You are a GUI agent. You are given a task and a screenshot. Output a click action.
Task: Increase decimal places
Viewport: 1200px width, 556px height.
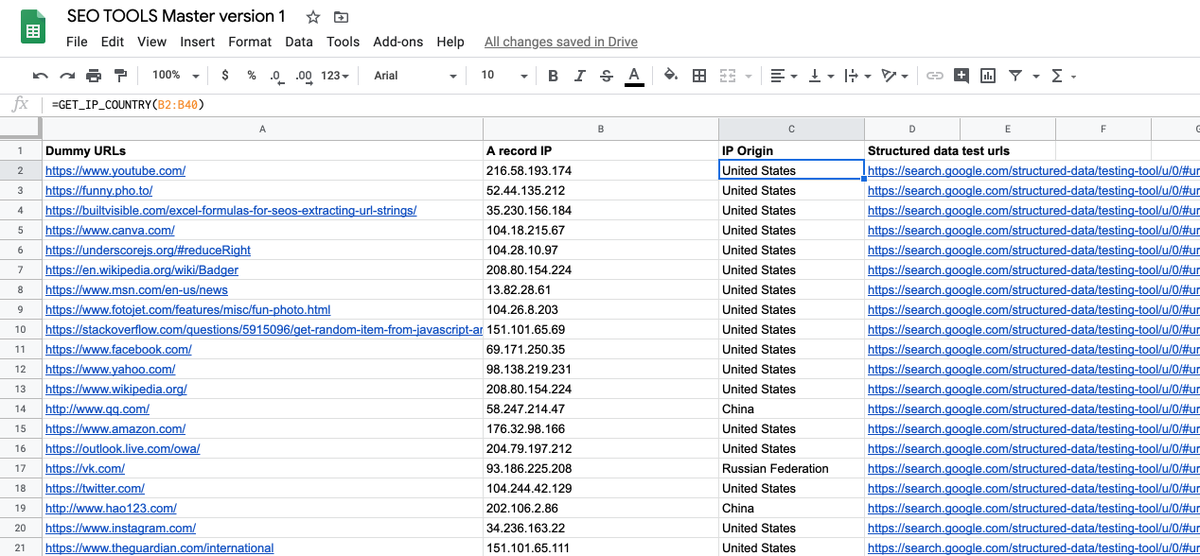[x=304, y=75]
